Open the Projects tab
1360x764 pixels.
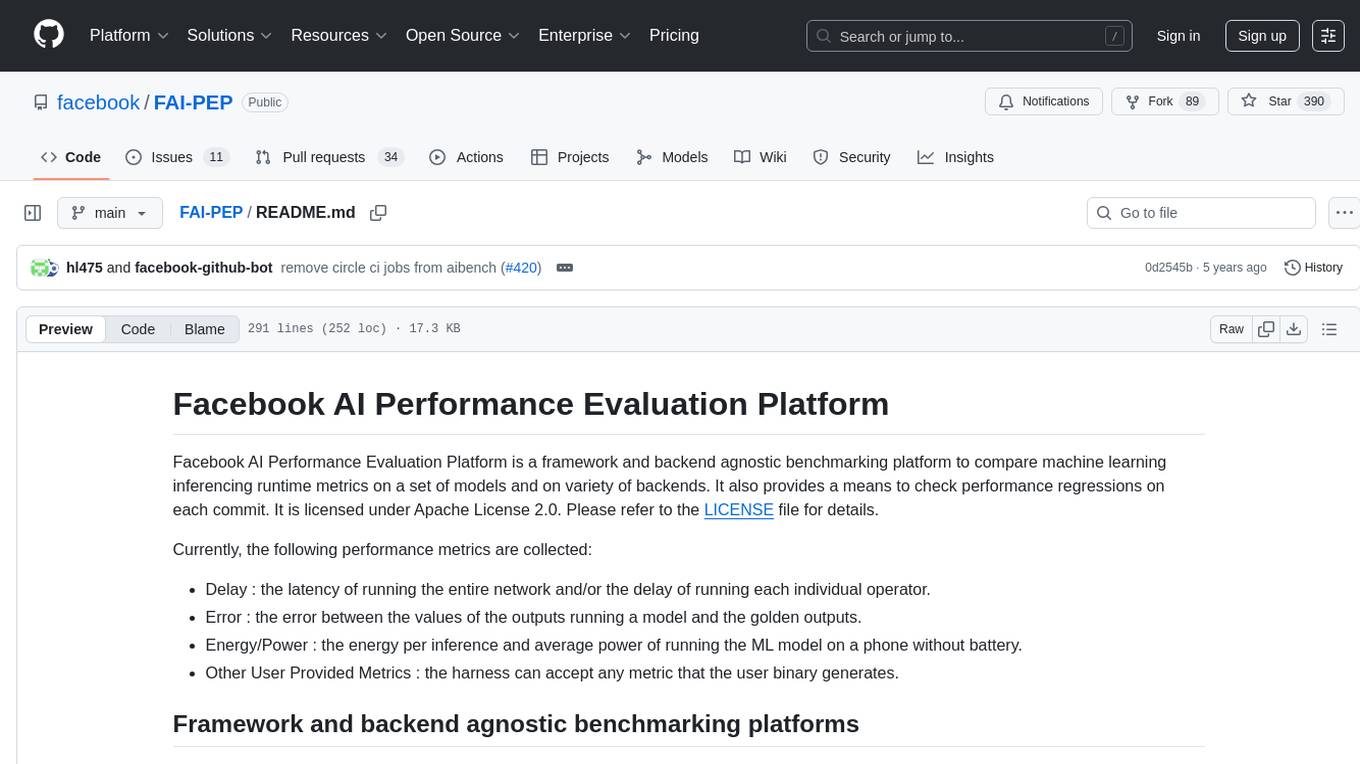[570, 157]
